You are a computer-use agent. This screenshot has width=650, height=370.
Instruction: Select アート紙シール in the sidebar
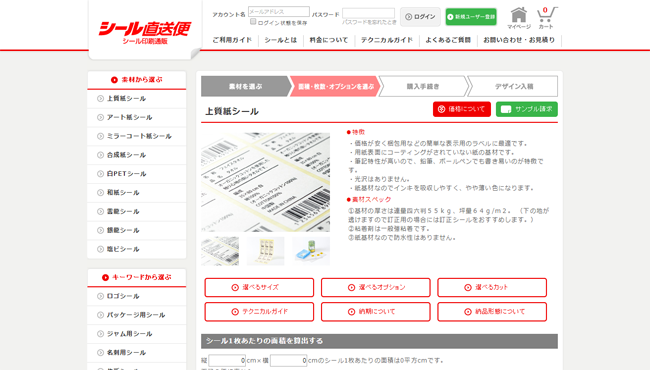point(137,117)
